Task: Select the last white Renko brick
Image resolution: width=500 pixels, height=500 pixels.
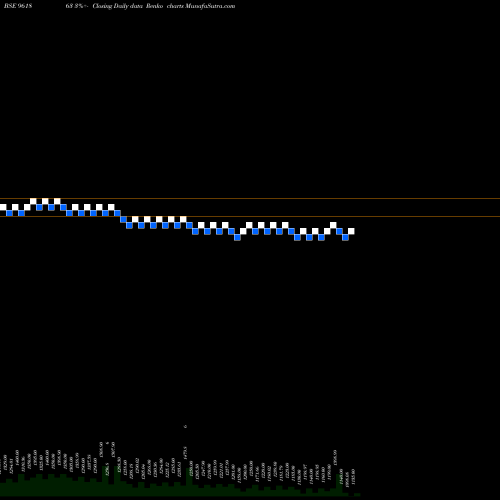Action: click(x=351, y=231)
